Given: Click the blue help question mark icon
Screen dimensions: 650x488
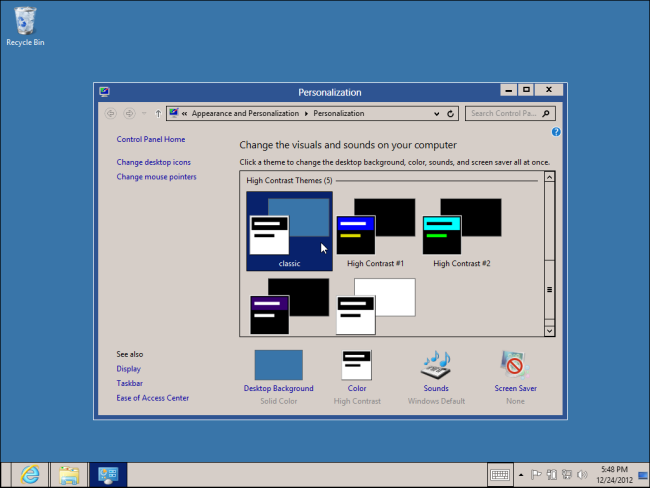Looking at the screenshot, I should point(556,131).
